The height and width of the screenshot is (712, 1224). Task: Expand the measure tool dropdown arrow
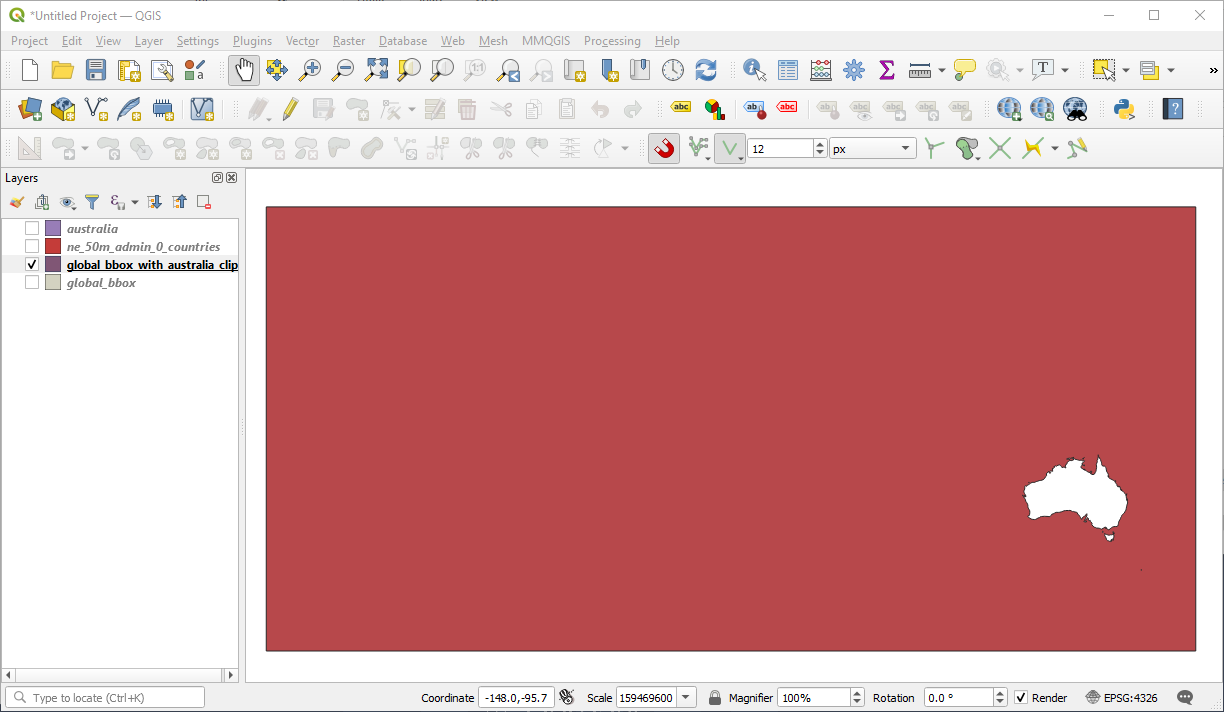(942, 70)
